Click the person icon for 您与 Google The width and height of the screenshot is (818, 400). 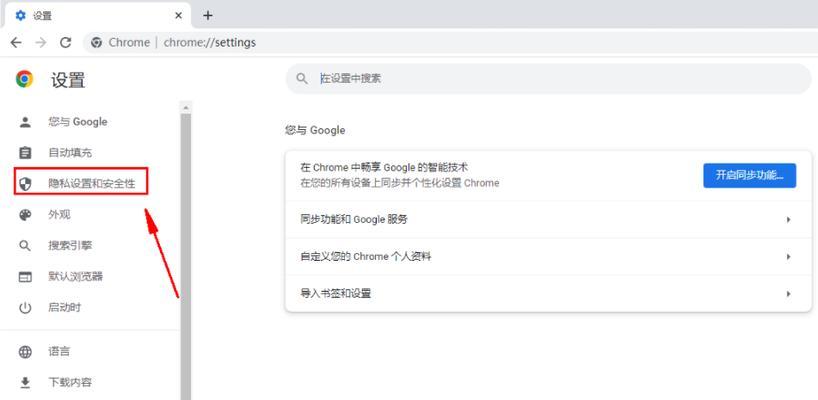25,122
